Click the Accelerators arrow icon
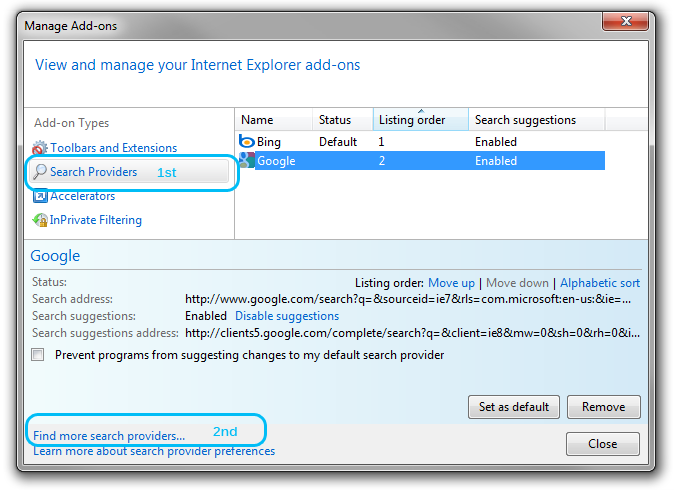The image size is (676, 493). [x=40, y=196]
